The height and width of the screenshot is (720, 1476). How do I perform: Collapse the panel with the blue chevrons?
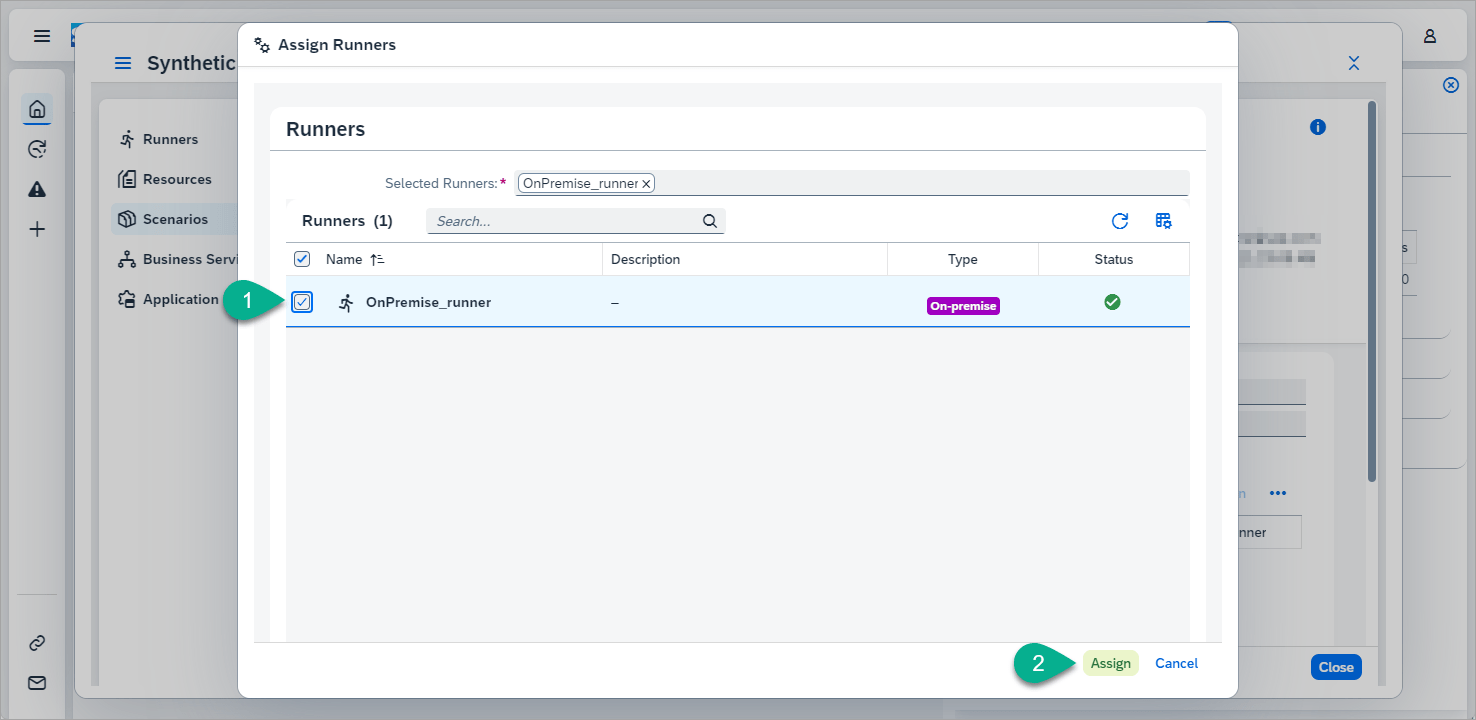[x=1353, y=63]
